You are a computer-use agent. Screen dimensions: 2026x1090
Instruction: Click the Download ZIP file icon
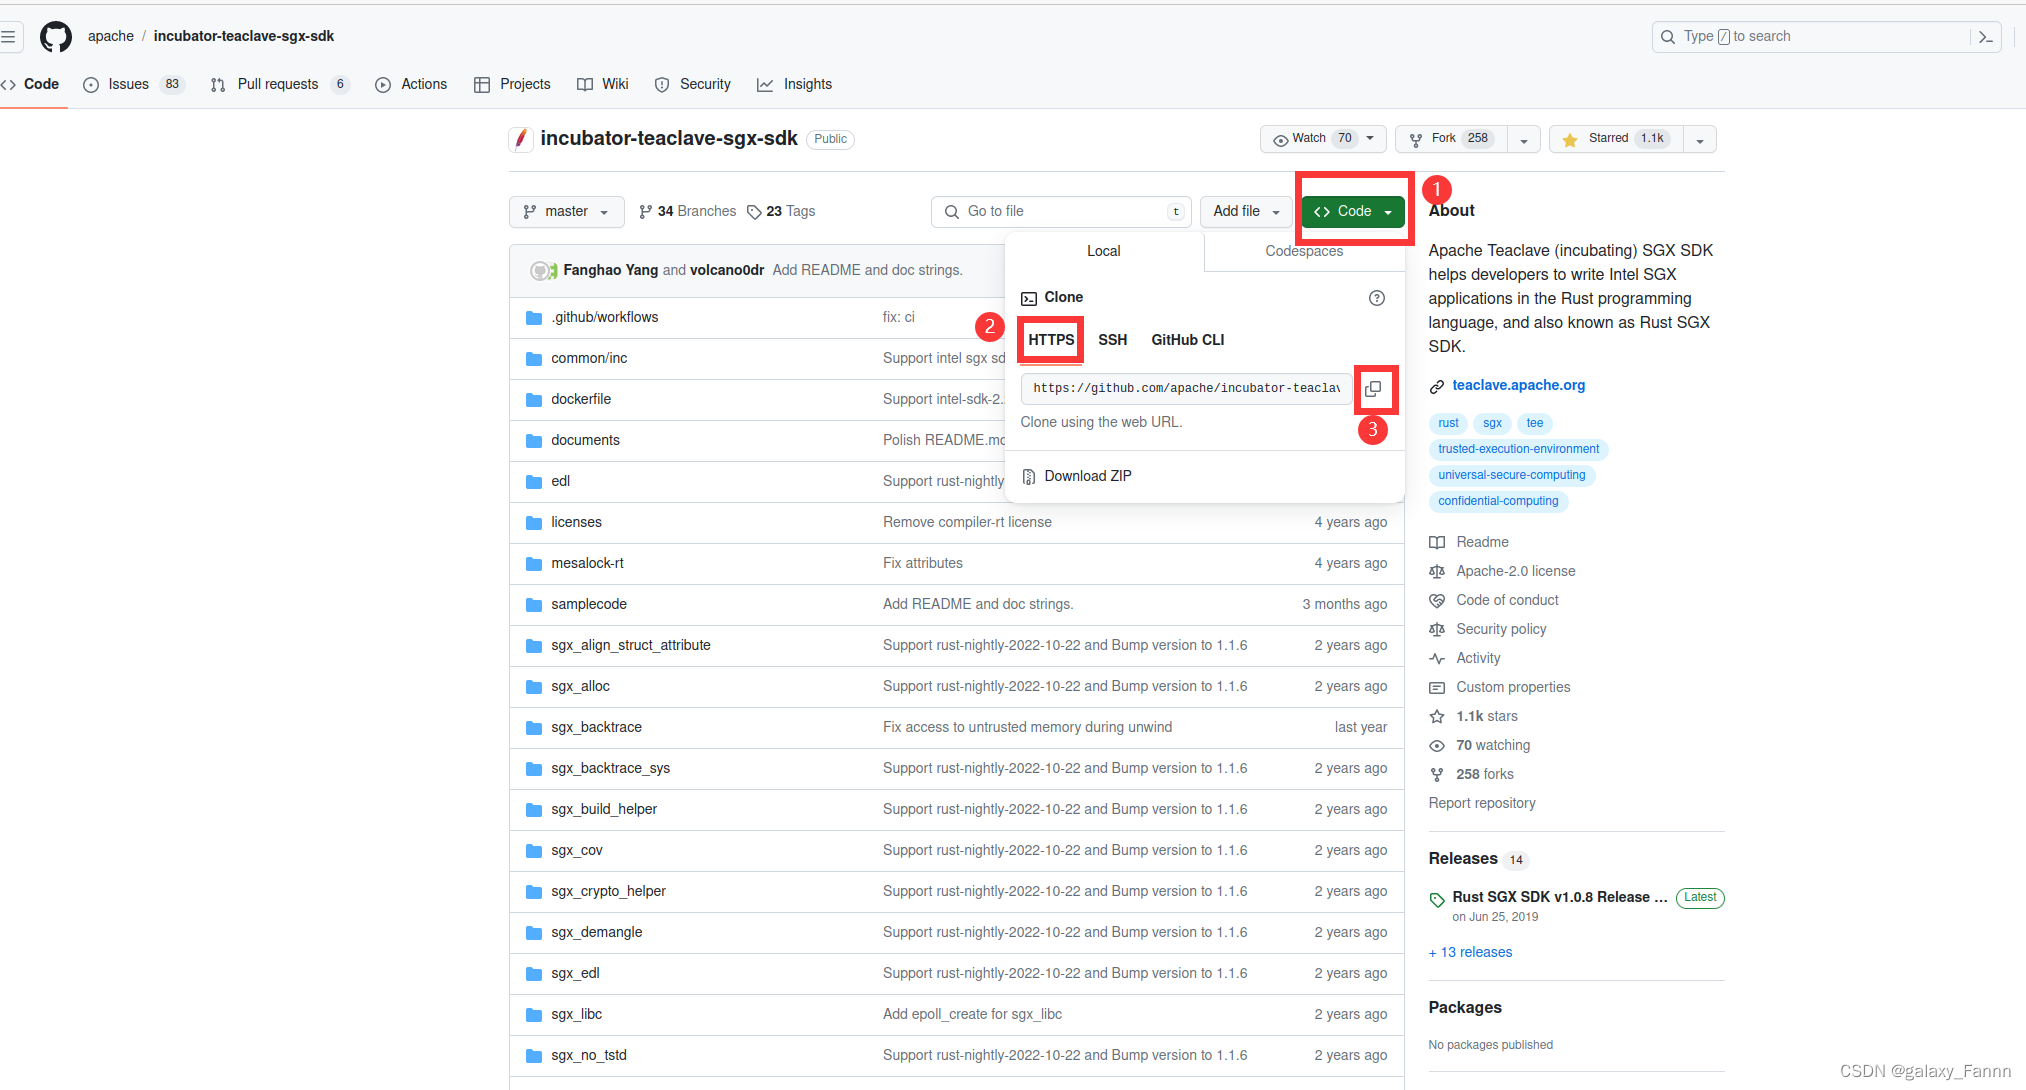1028,476
